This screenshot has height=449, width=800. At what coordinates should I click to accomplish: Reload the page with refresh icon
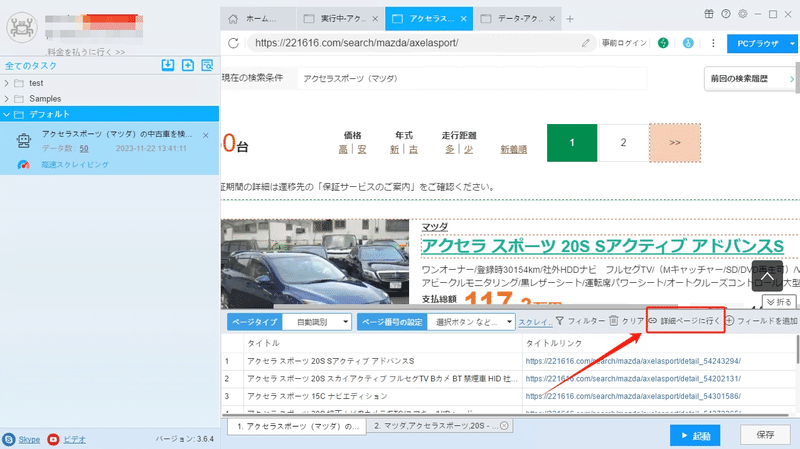233,43
